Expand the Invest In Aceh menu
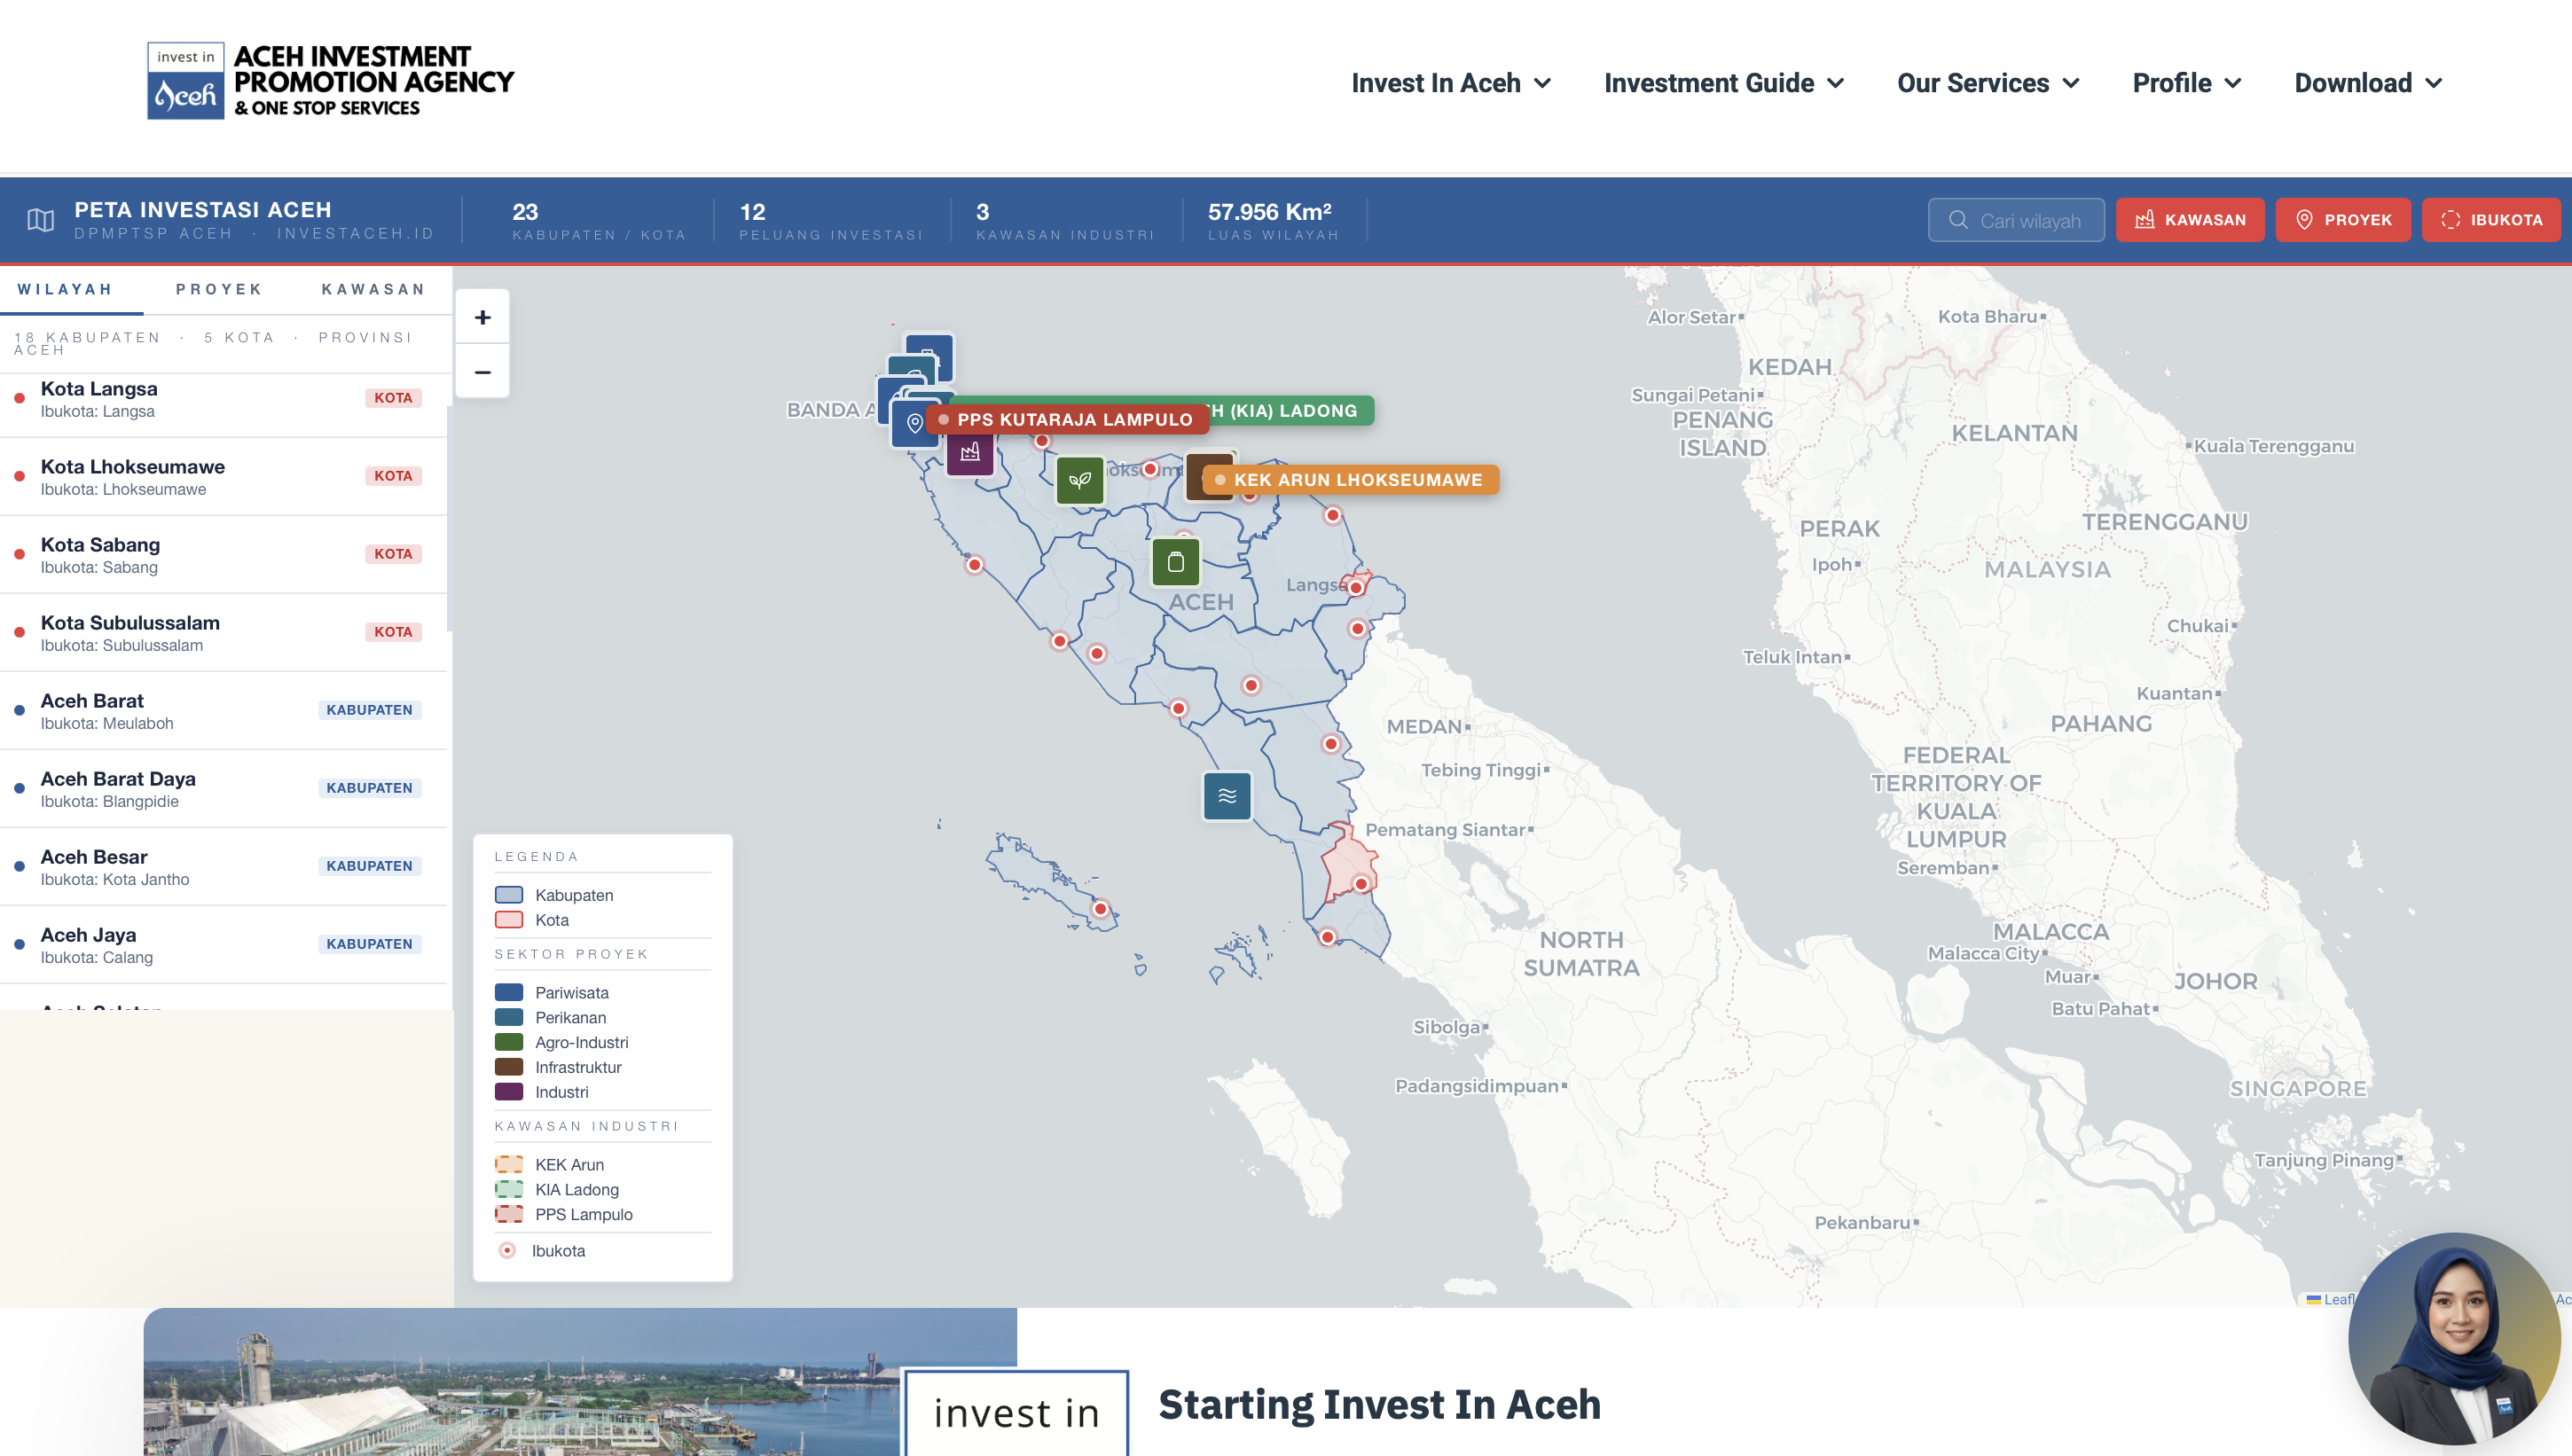This screenshot has height=1456, width=2572. coord(1451,83)
